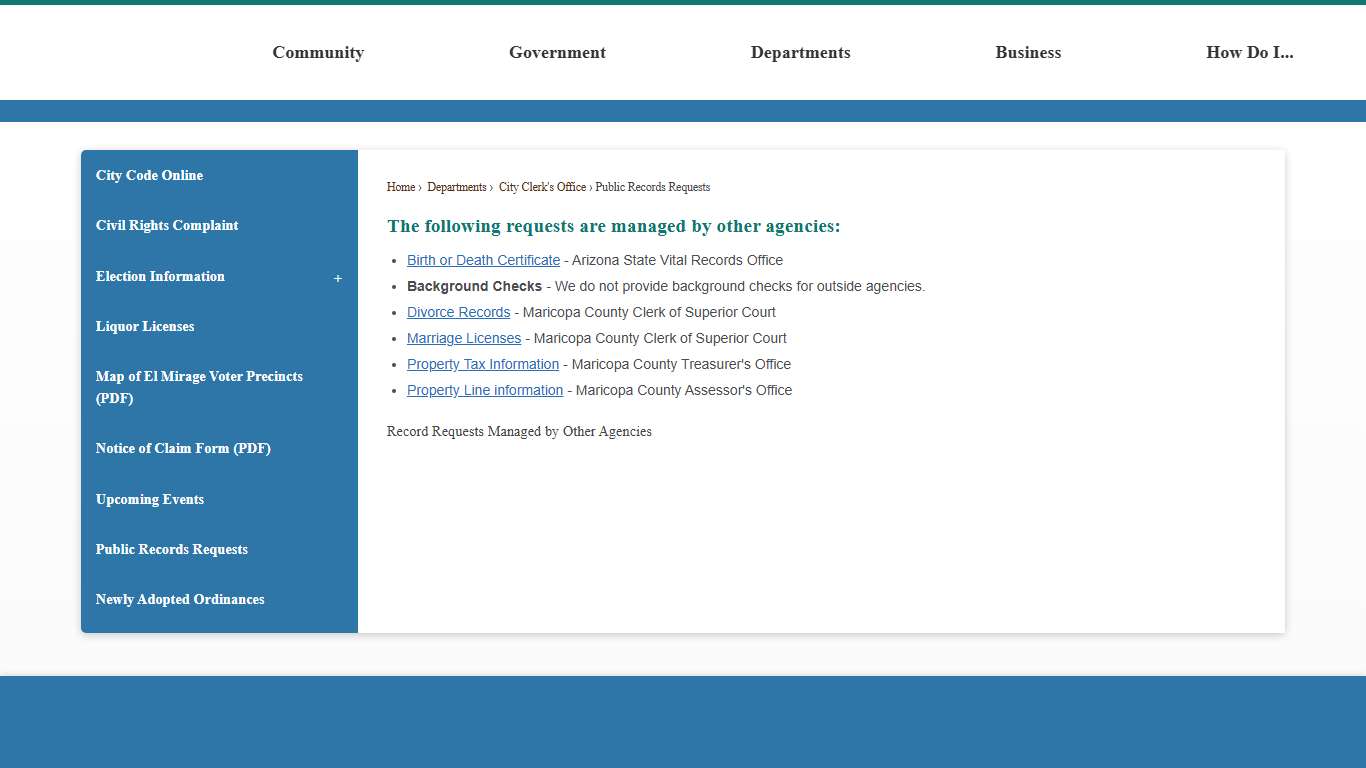This screenshot has width=1366, height=768.
Task: Open the Community menu
Action: (x=318, y=52)
